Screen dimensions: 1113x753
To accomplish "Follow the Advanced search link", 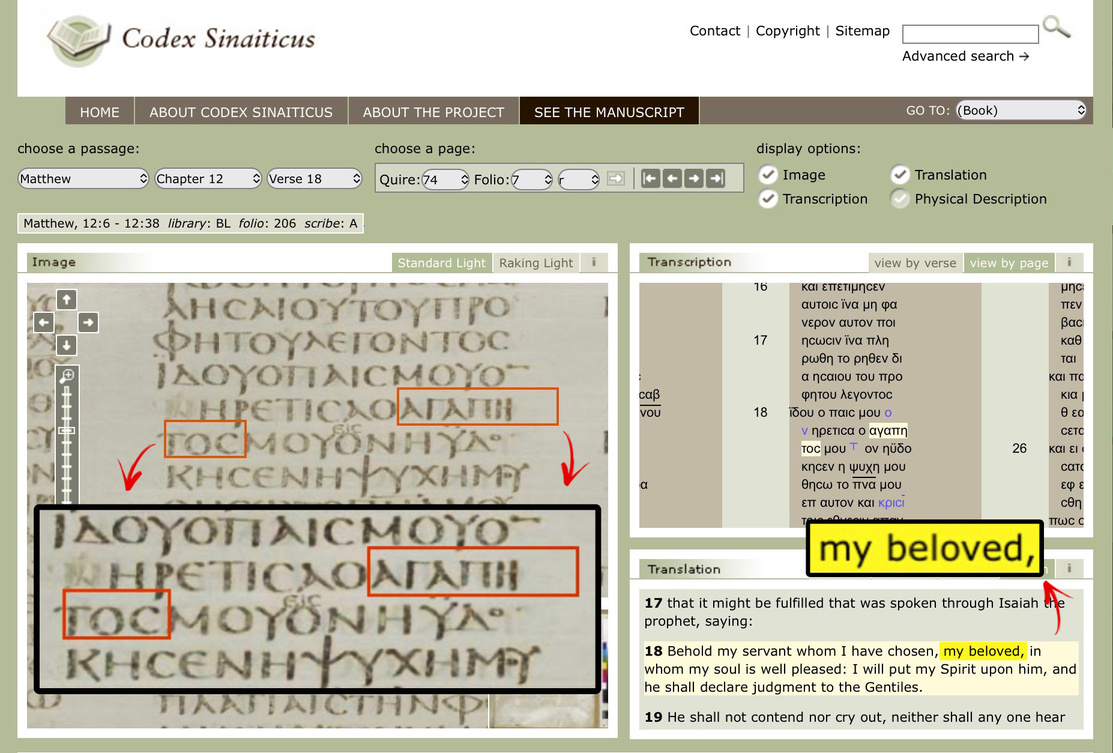I will pyautogui.click(x=965, y=56).
